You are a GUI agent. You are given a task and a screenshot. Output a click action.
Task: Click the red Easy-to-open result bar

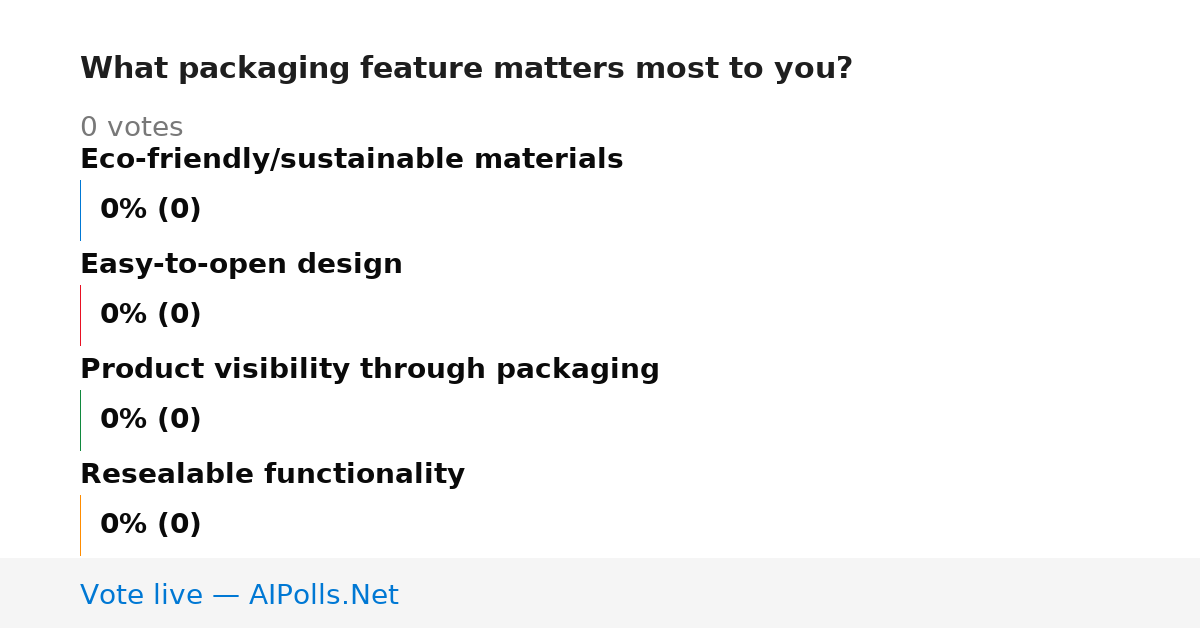[x=80, y=315]
